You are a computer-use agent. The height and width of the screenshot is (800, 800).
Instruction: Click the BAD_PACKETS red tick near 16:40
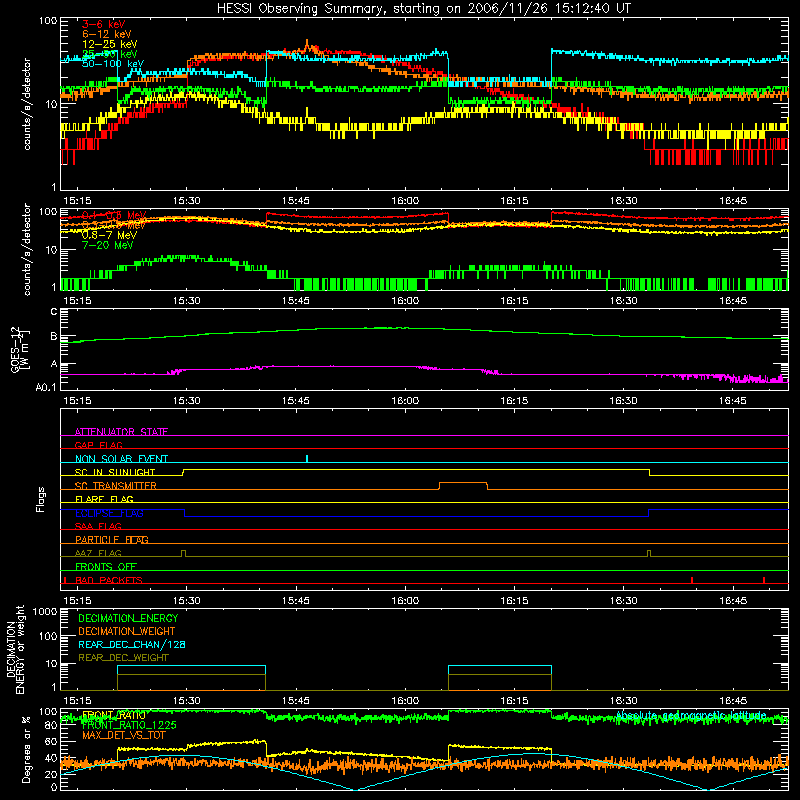pyautogui.click(x=692, y=580)
